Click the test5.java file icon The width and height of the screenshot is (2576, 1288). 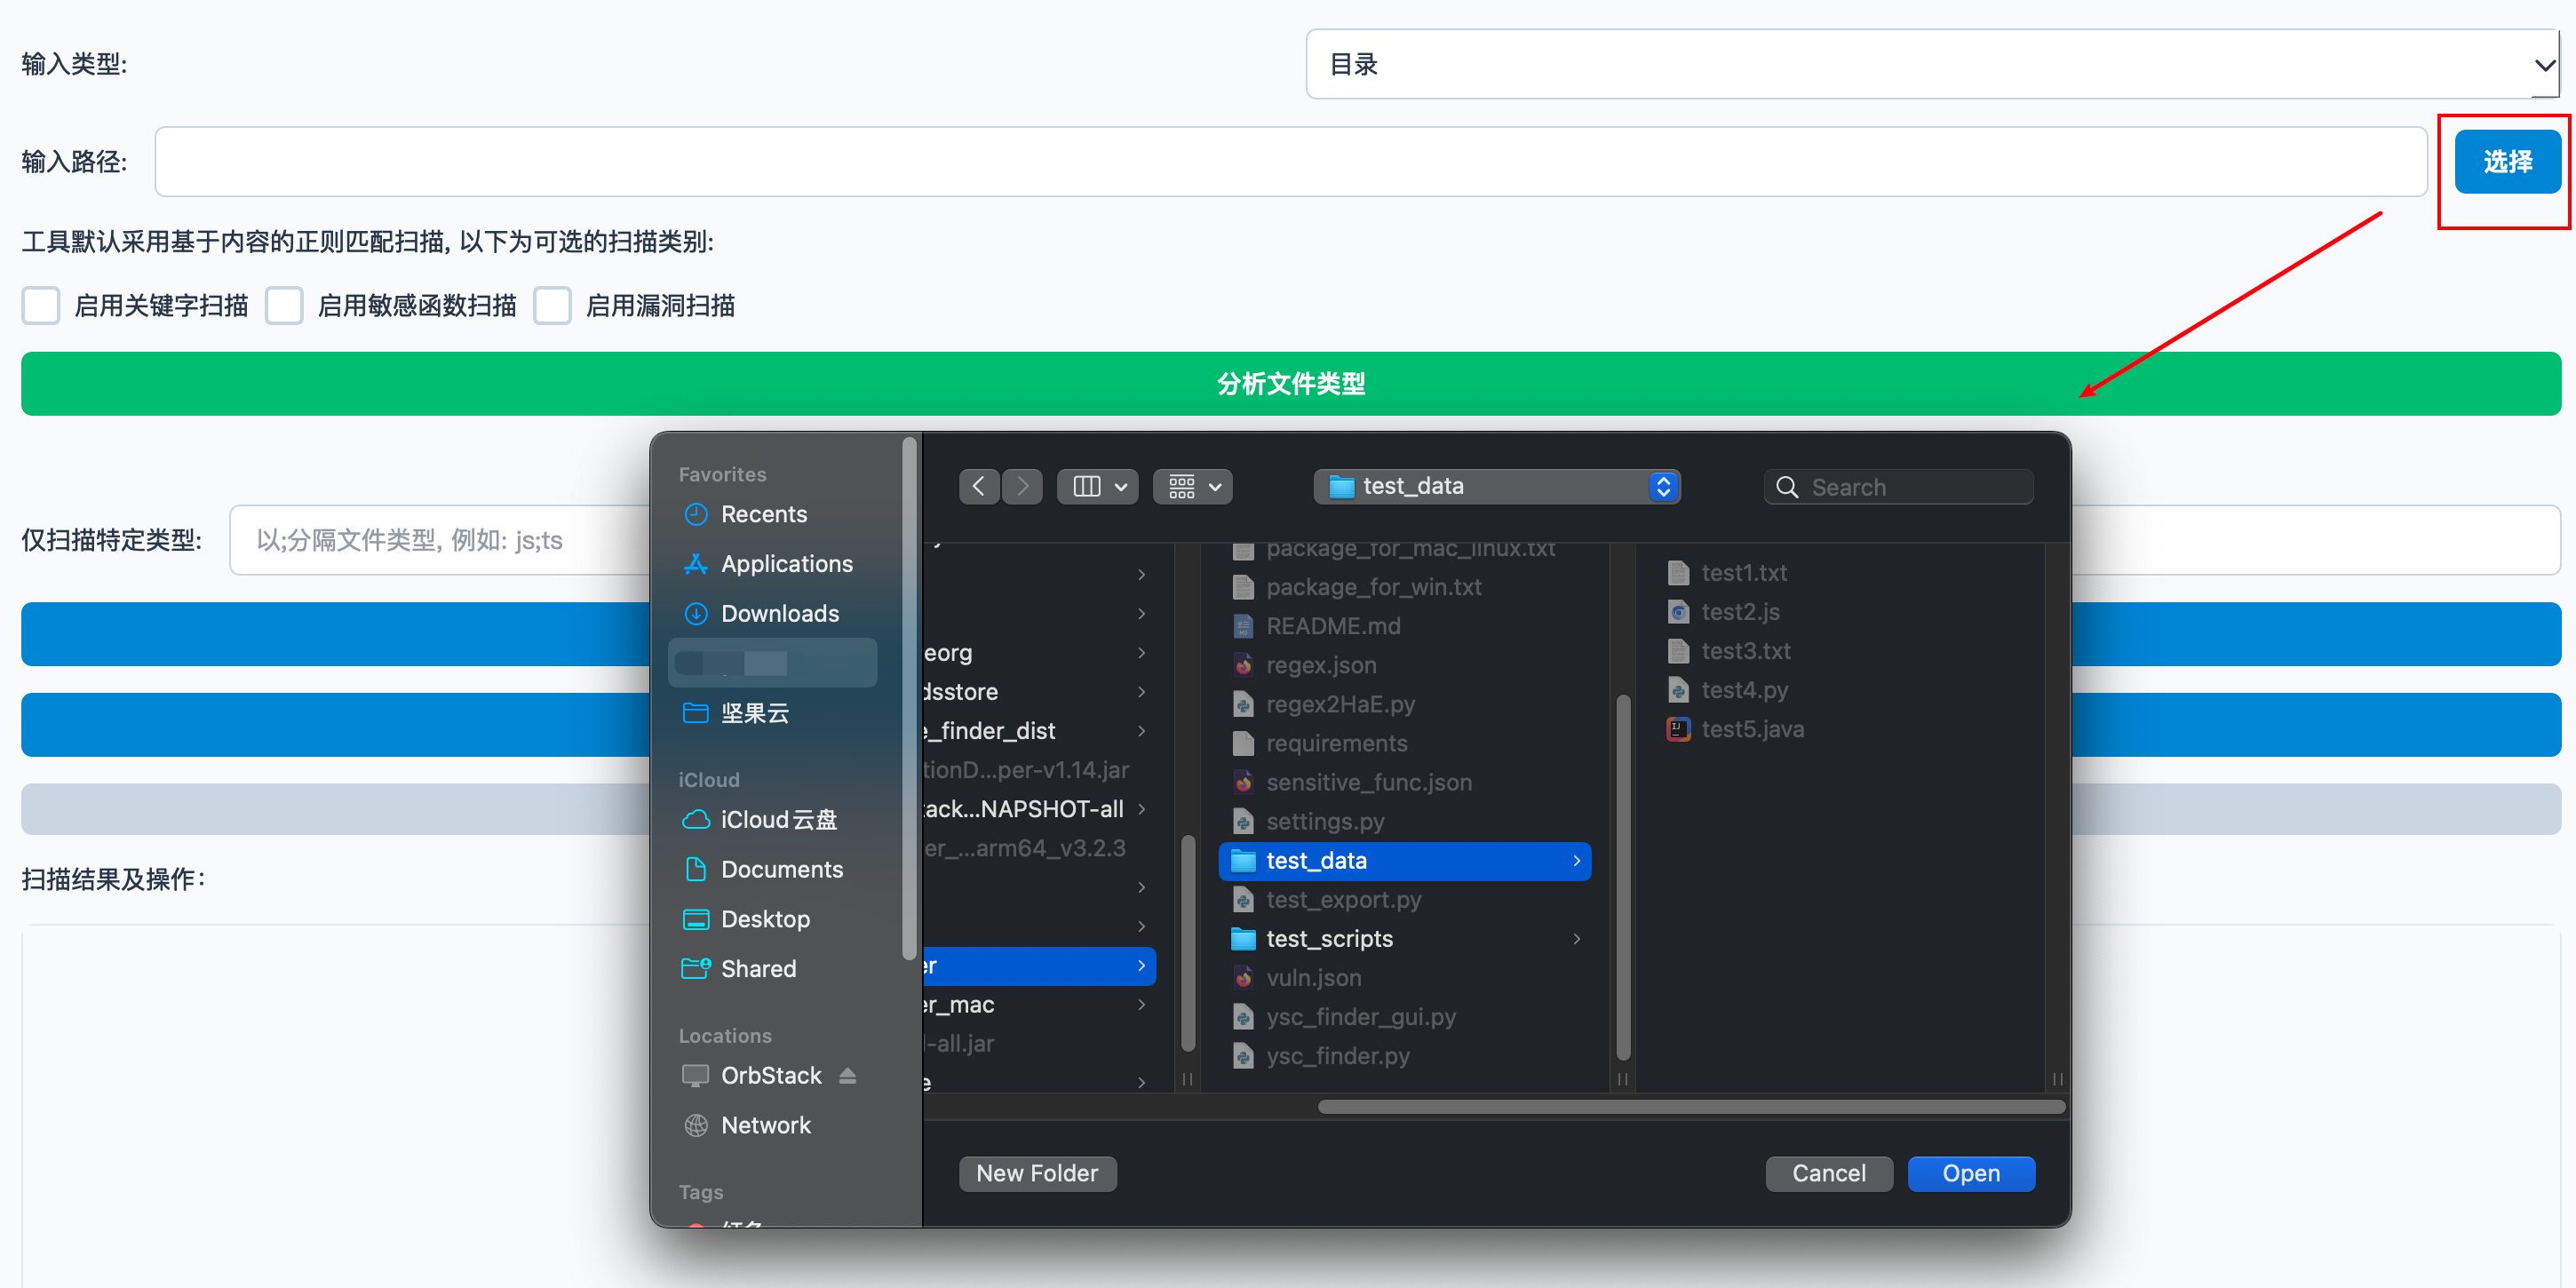[x=1679, y=729]
